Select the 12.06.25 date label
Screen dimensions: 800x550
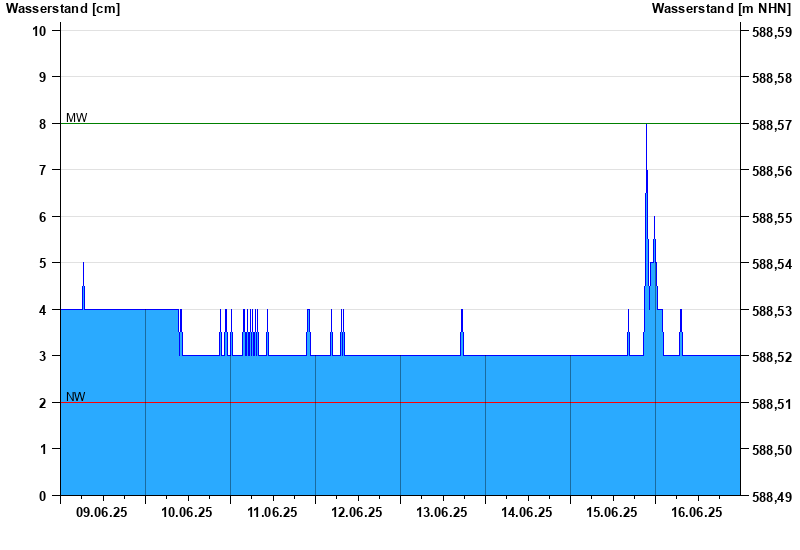357,512
